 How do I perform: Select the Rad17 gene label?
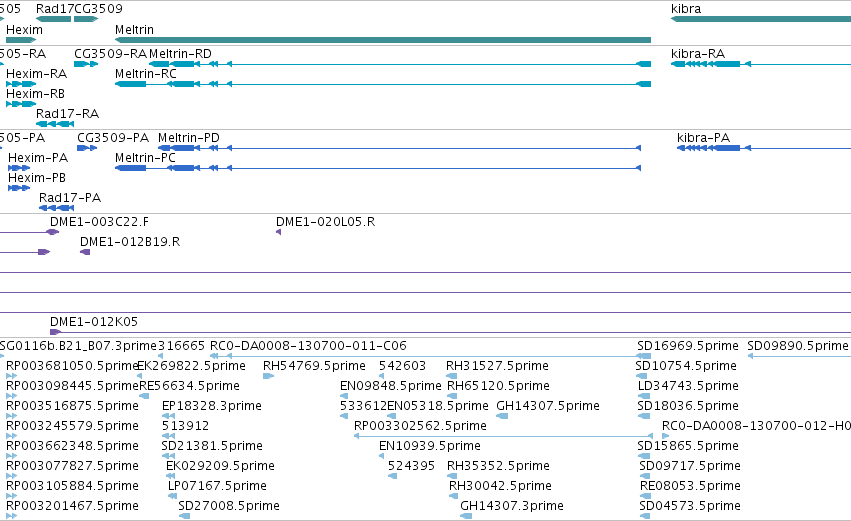[54, 9]
